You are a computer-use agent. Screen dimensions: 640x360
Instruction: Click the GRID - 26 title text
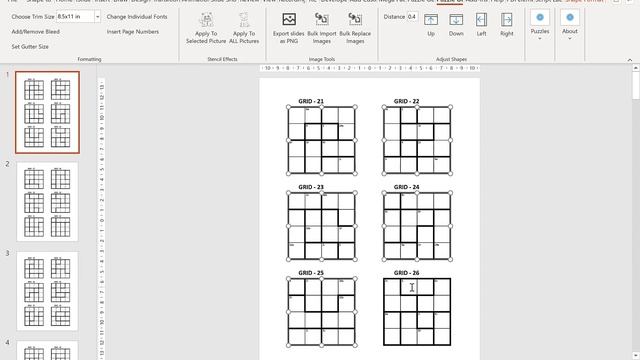pos(407,273)
